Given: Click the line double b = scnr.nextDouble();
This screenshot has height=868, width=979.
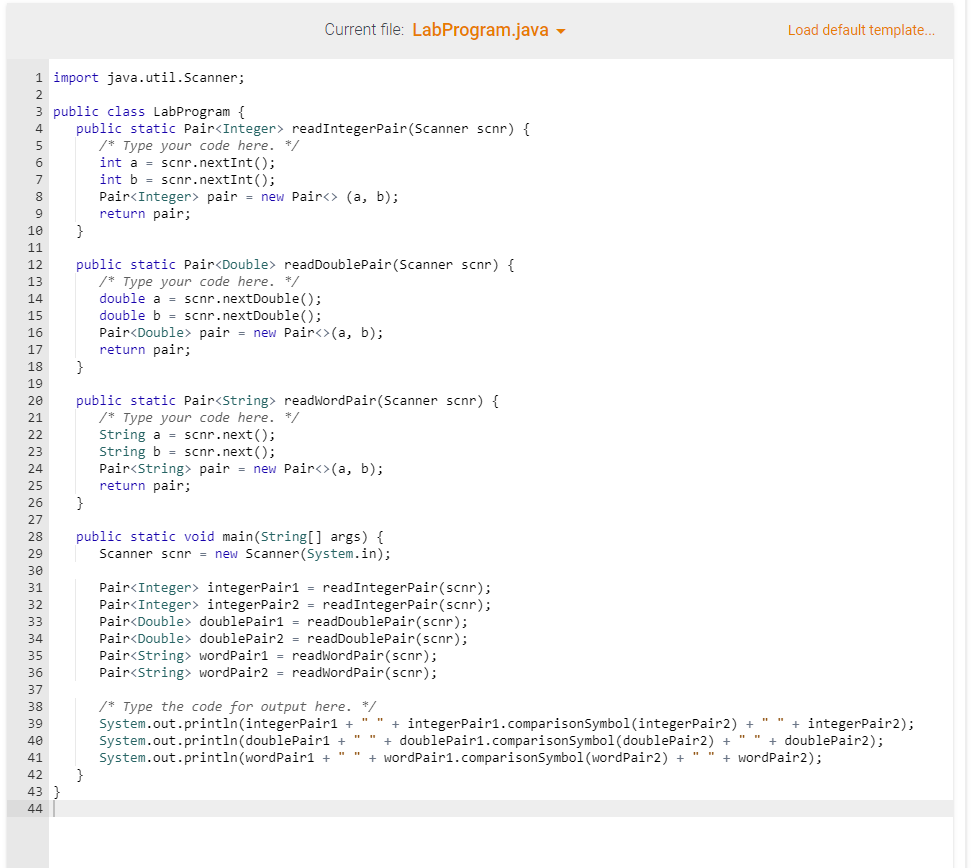Looking at the screenshot, I should pyautogui.click(x=210, y=316).
